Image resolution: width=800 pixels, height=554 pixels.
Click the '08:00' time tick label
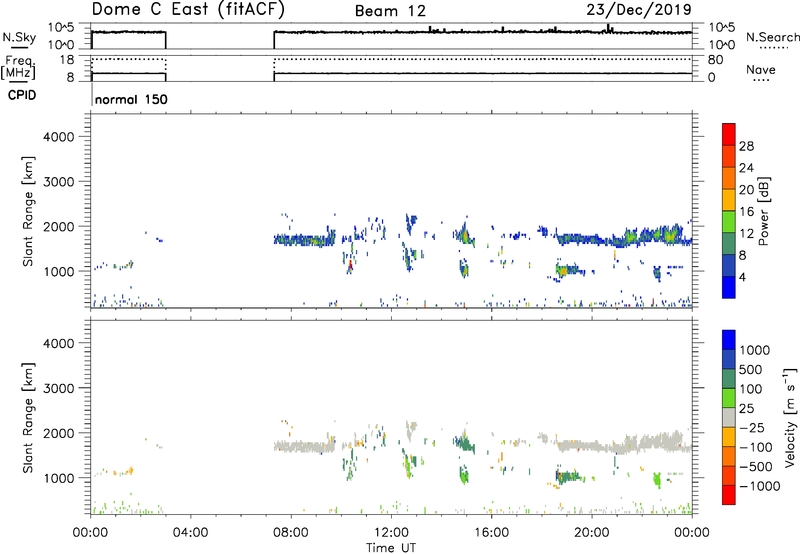pyautogui.click(x=291, y=533)
